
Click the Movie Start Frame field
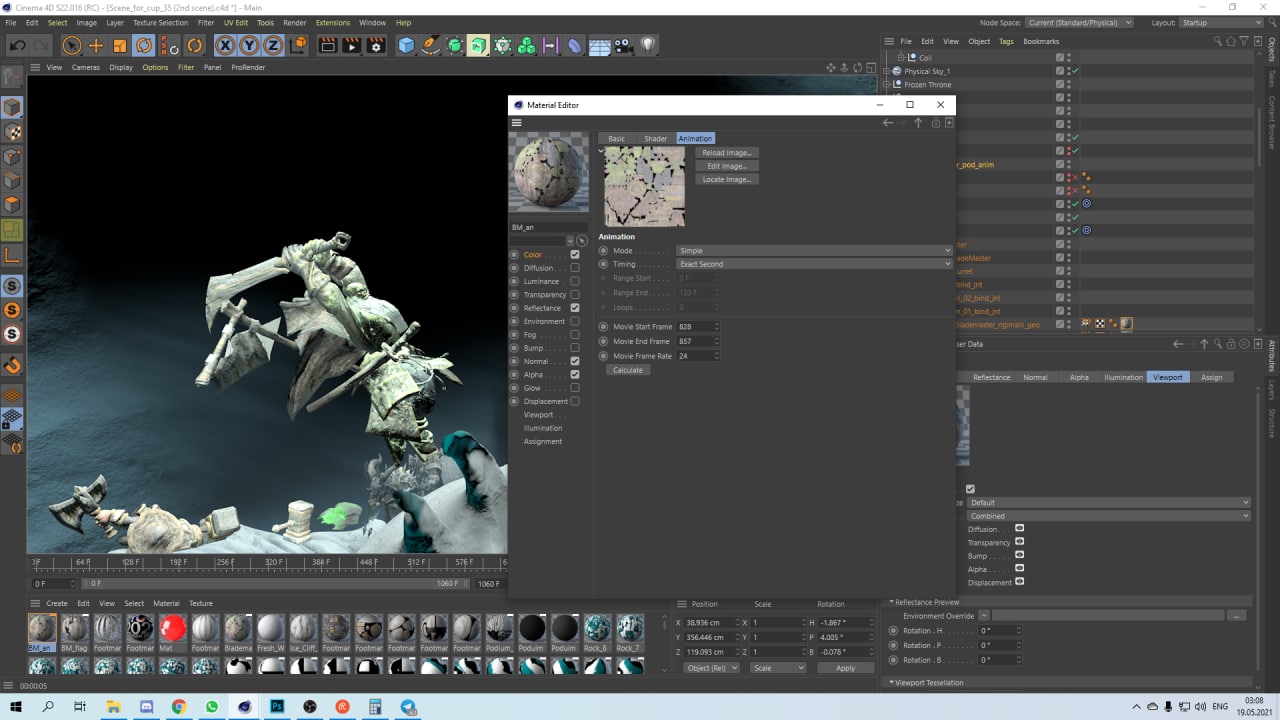pyautogui.click(x=698, y=327)
